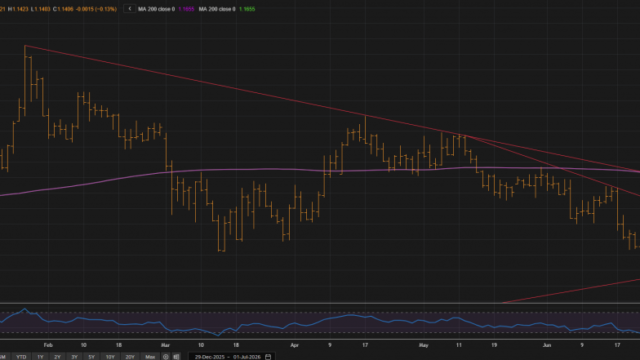Viewport: 640px width, 360px height.
Task: Select the 2Y time range
Action: [x=58, y=357]
